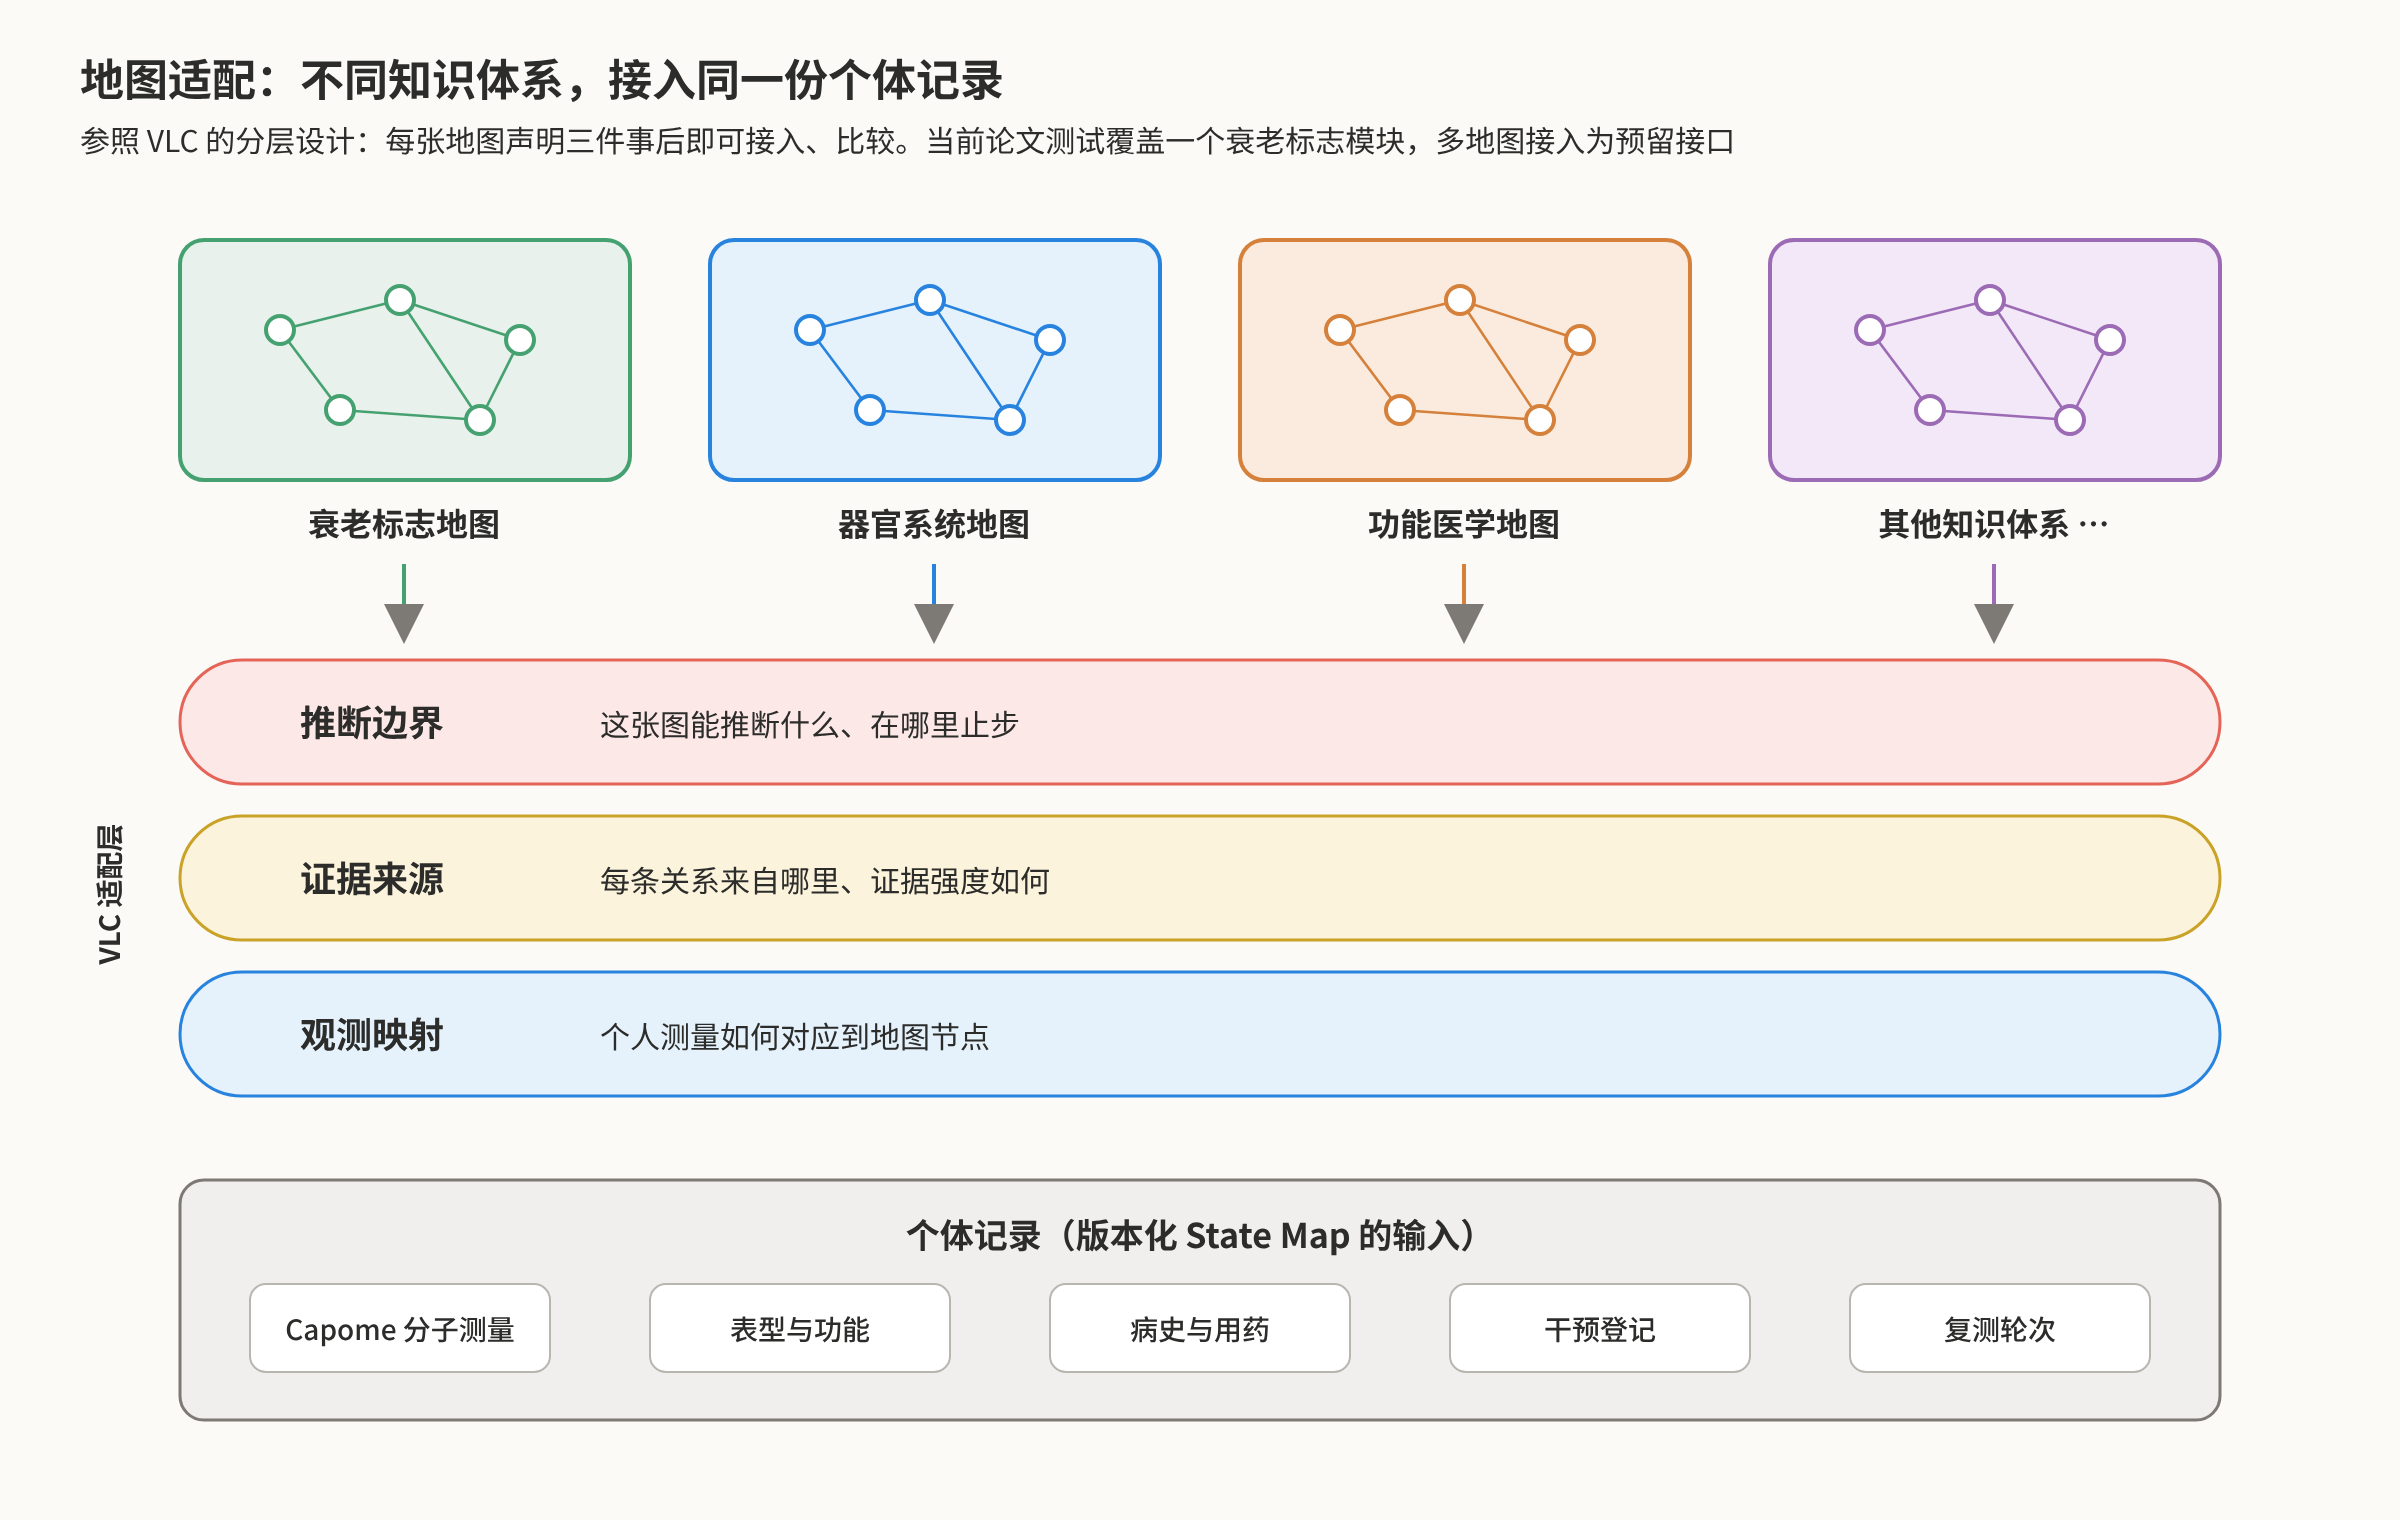Click the 病史与用药 box

click(1200, 1328)
